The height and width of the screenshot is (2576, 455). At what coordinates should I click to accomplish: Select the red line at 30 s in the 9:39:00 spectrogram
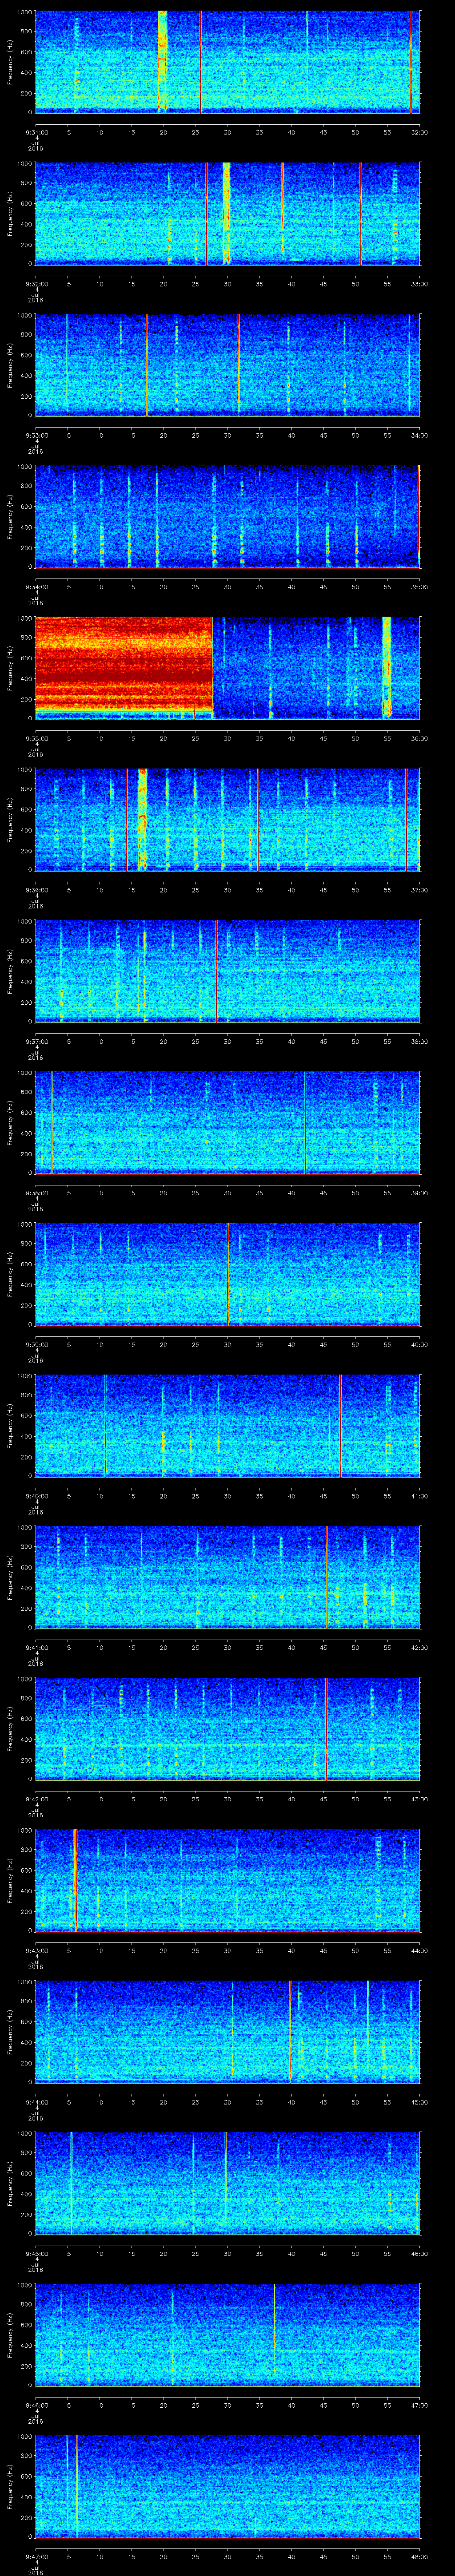pyautogui.click(x=228, y=1273)
